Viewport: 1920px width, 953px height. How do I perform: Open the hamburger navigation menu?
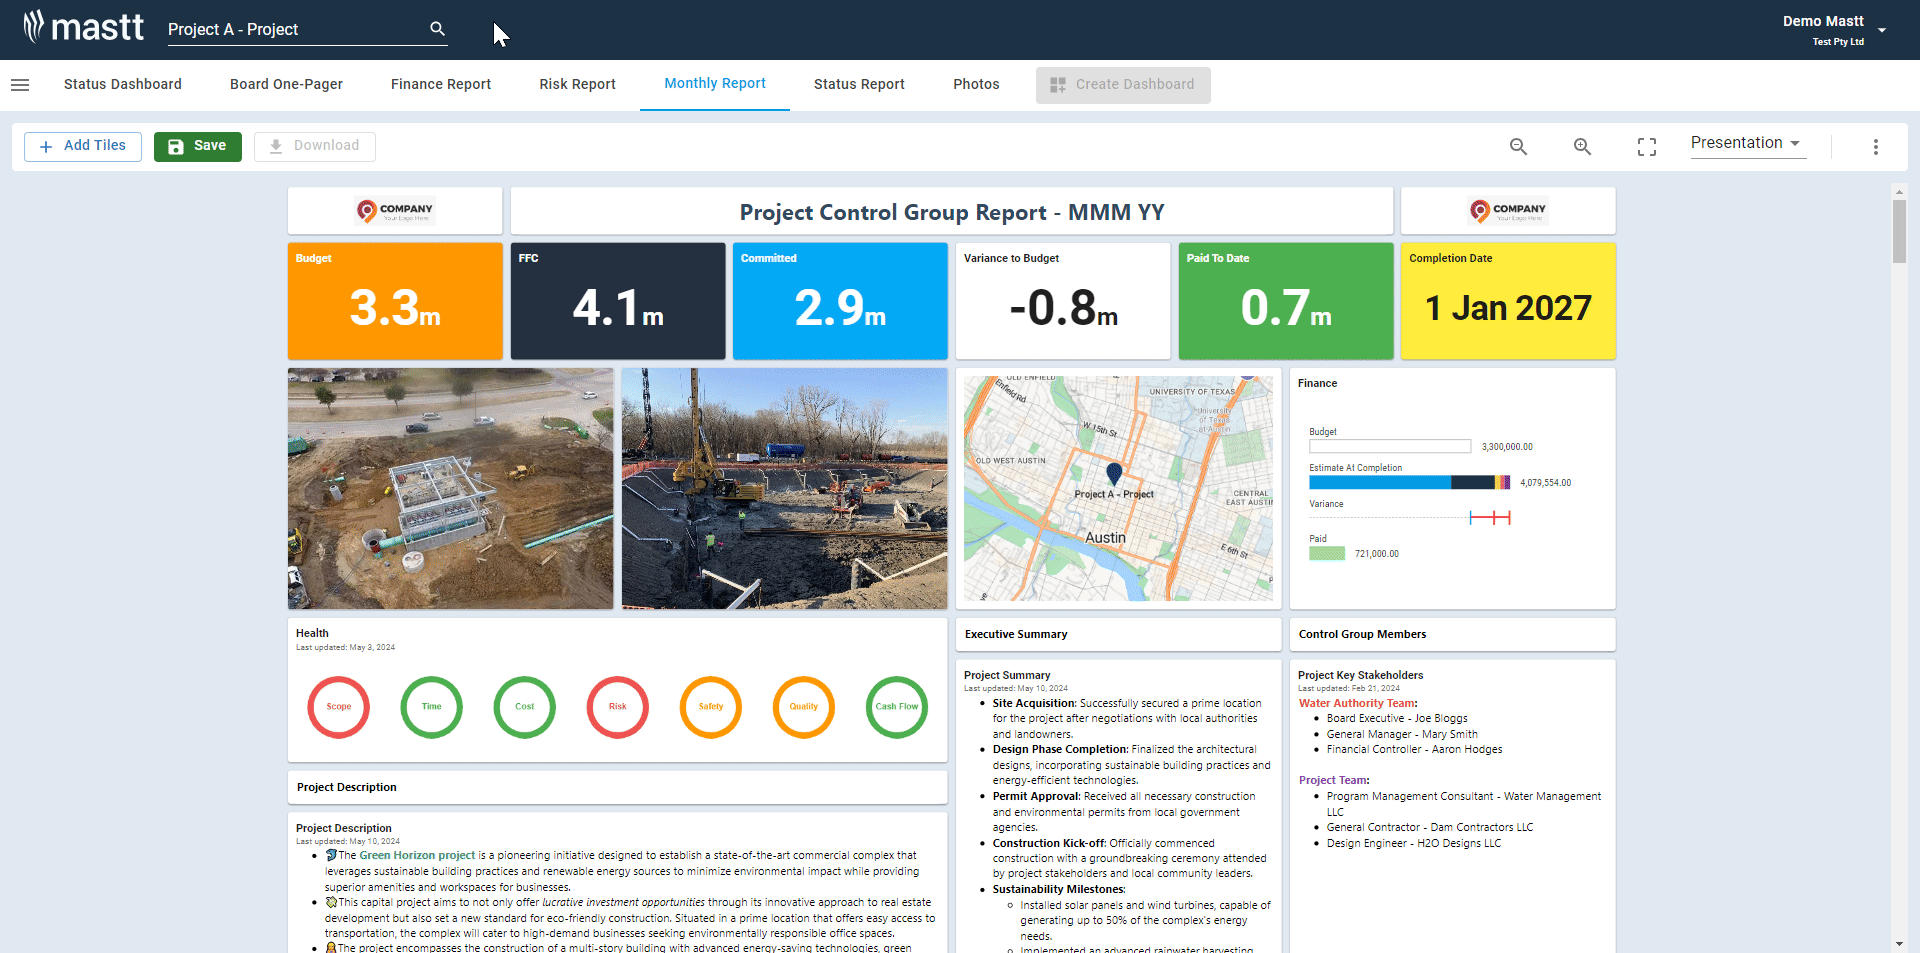(20, 85)
